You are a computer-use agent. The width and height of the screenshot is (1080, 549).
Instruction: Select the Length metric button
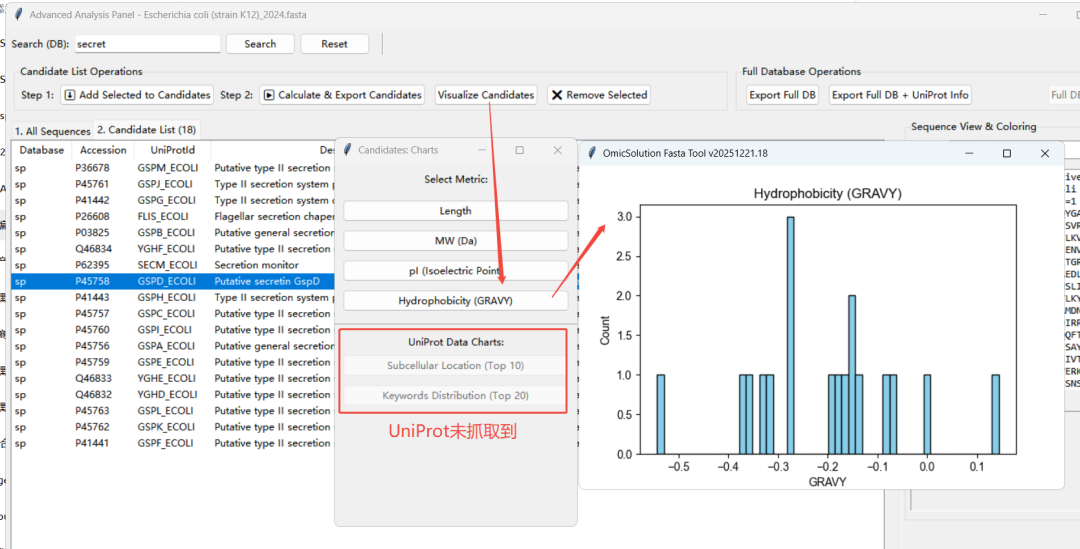click(x=455, y=211)
